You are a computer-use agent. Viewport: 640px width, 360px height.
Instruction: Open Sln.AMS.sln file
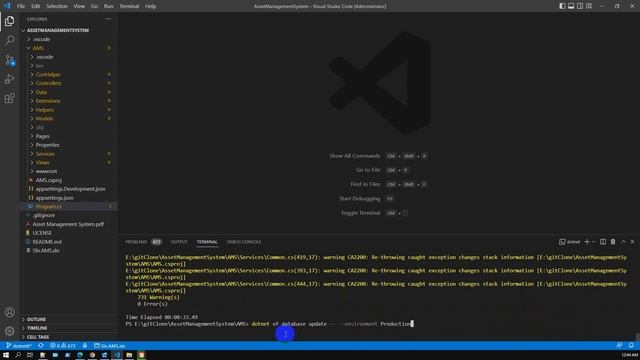pos(69,251)
